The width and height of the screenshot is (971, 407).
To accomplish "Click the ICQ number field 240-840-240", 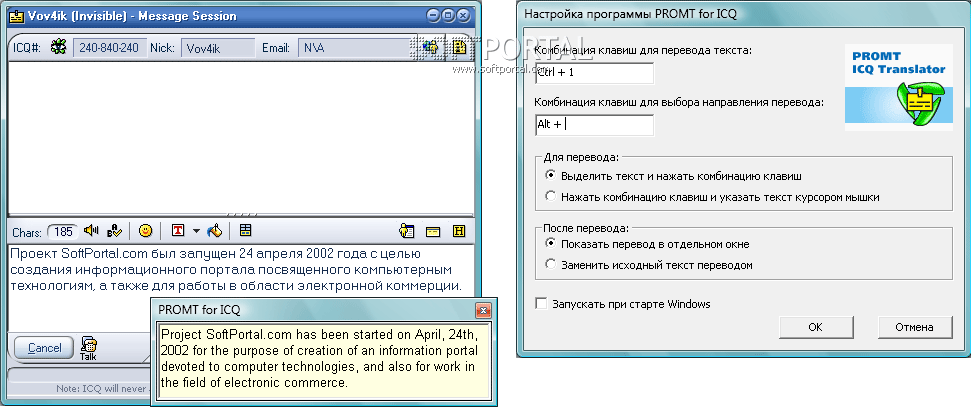I will click(110, 48).
